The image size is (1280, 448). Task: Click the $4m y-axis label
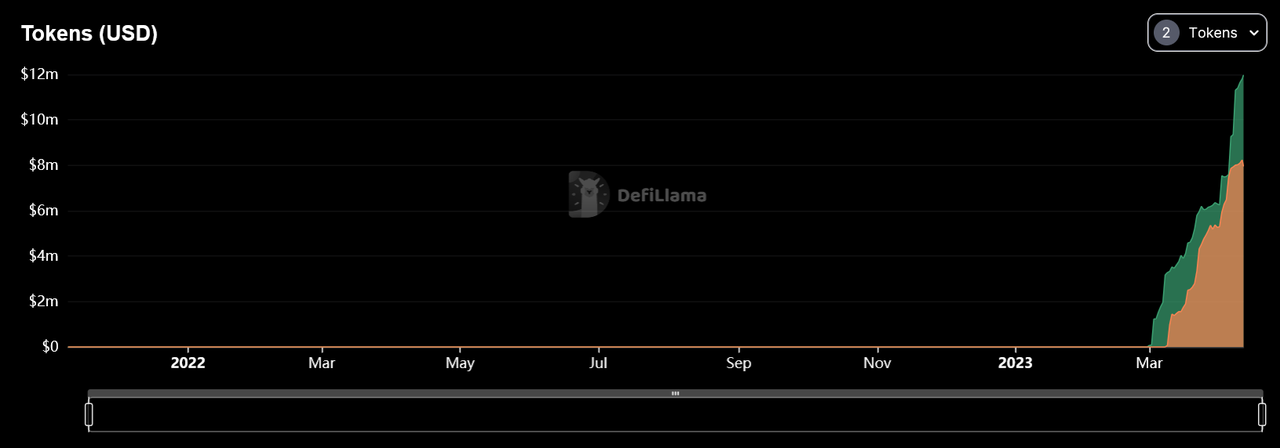43,256
